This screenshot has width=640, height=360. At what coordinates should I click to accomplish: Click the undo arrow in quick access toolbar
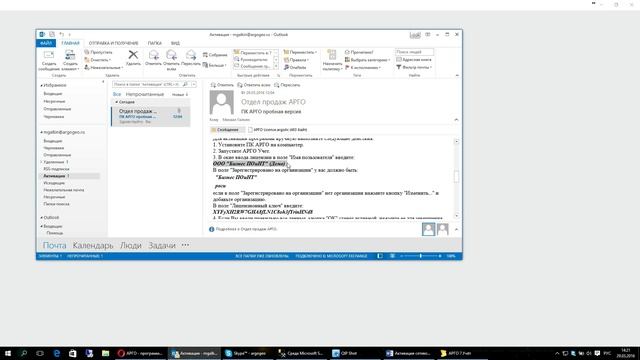pos(62,35)
